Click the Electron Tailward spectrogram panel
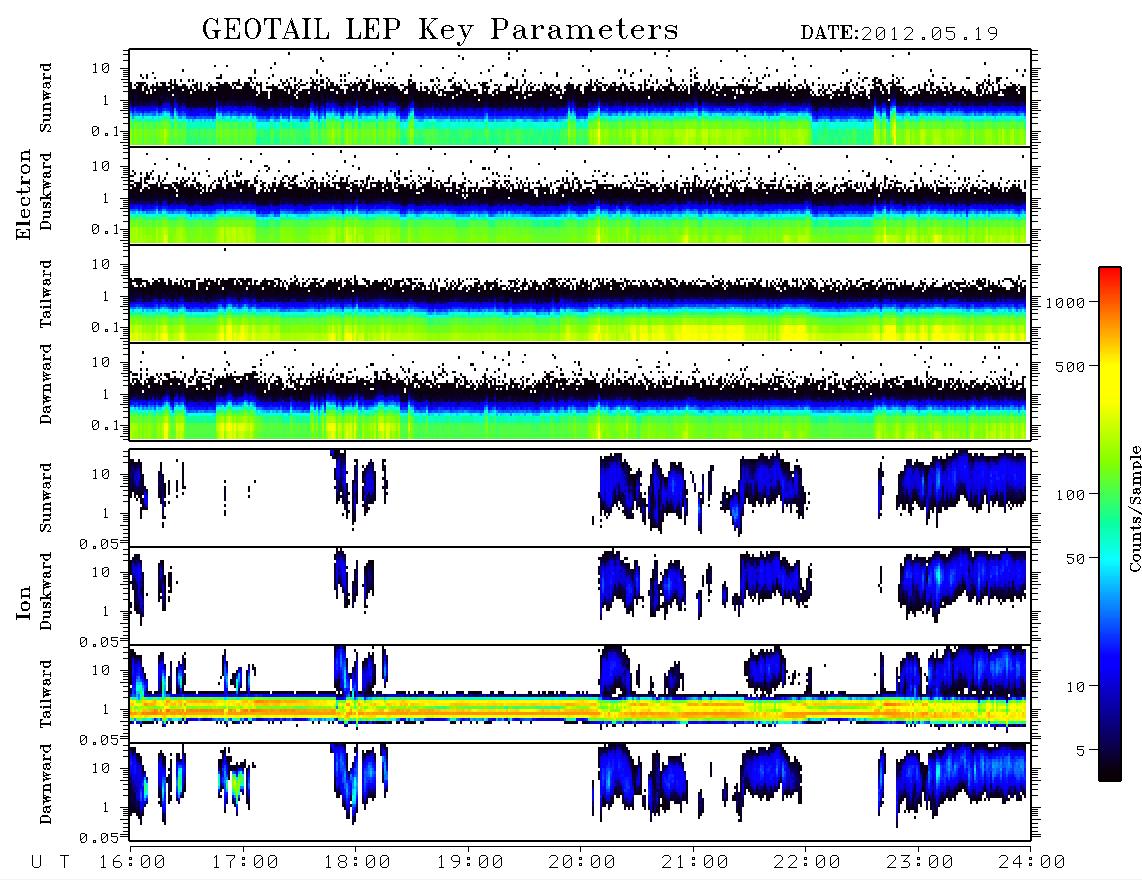The height and width of the screenshot is (880, 1142). click(580, 294)
